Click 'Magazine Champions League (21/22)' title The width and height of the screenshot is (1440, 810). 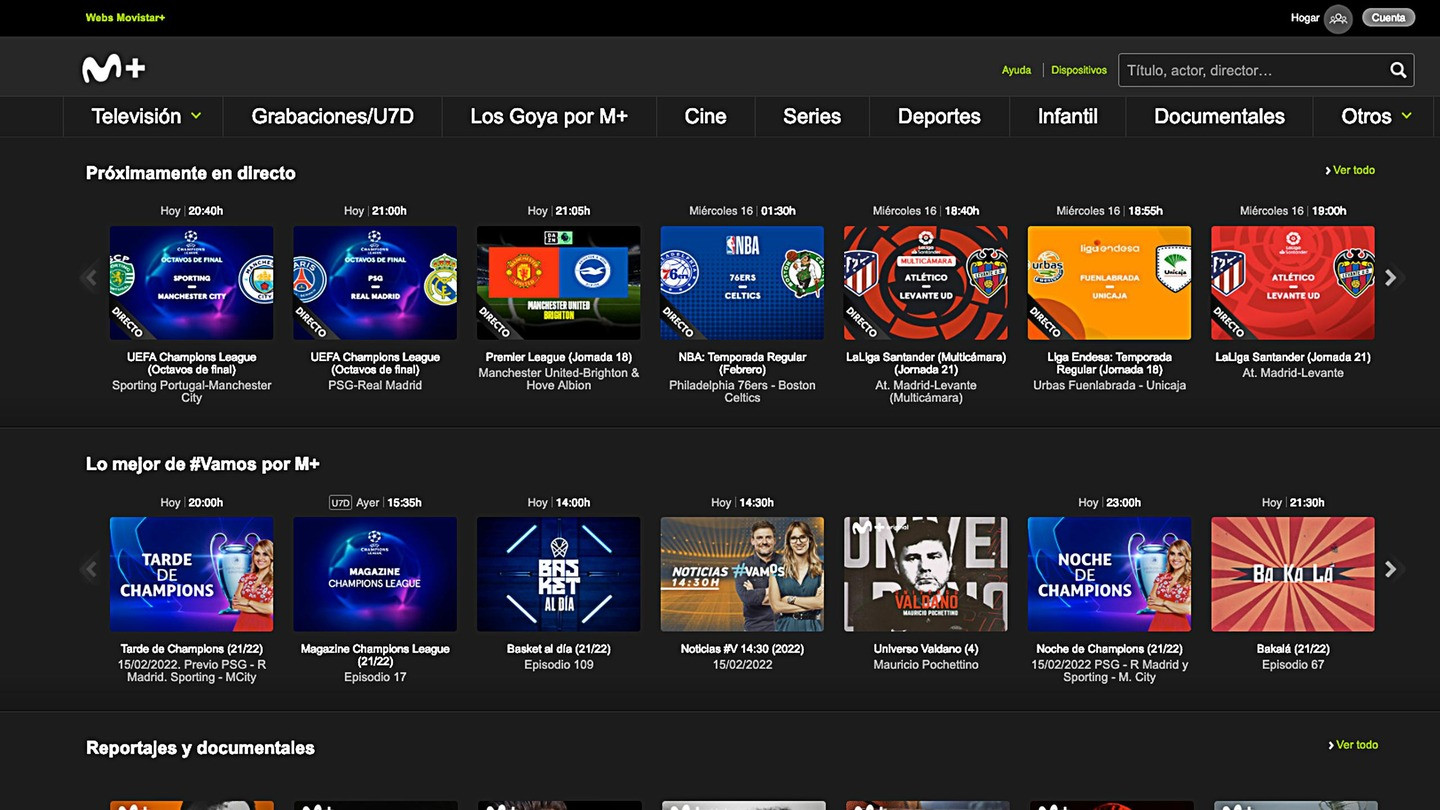point(375,655)
